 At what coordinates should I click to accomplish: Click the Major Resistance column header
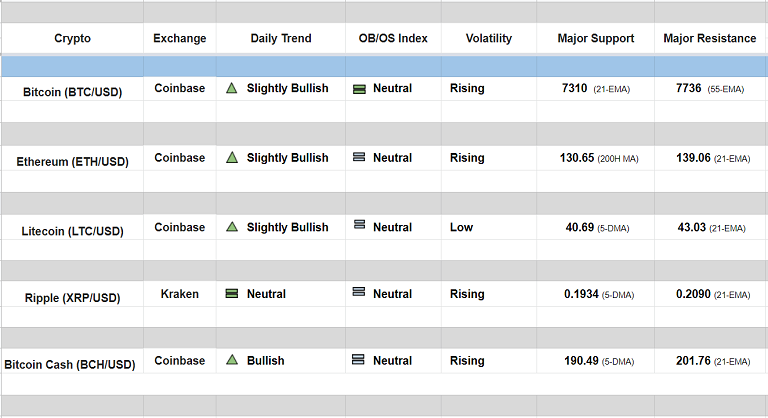709,39
